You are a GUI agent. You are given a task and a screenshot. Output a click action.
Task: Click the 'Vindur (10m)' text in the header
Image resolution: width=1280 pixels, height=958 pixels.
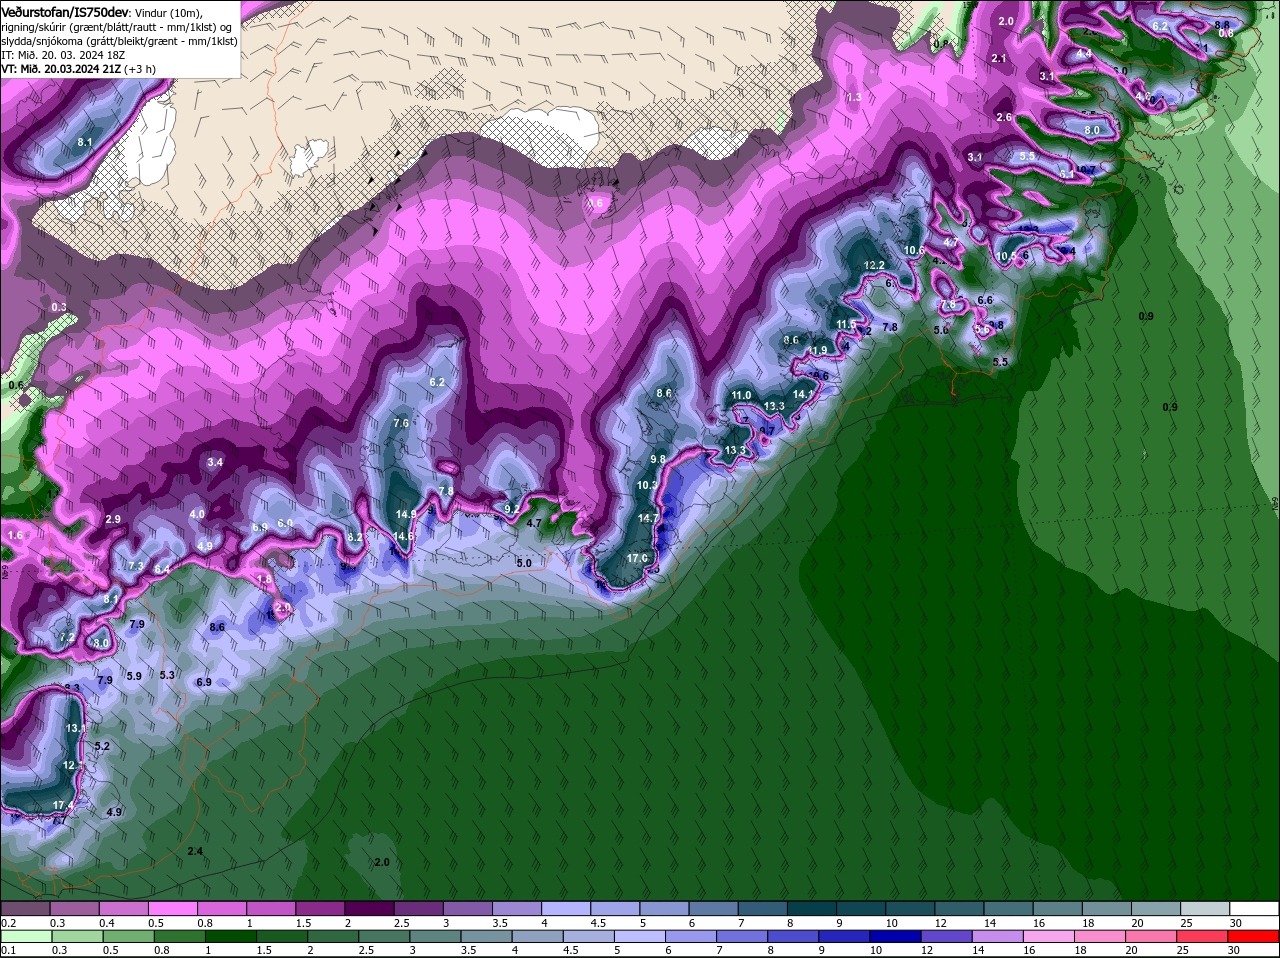click(x=168, y=12)
